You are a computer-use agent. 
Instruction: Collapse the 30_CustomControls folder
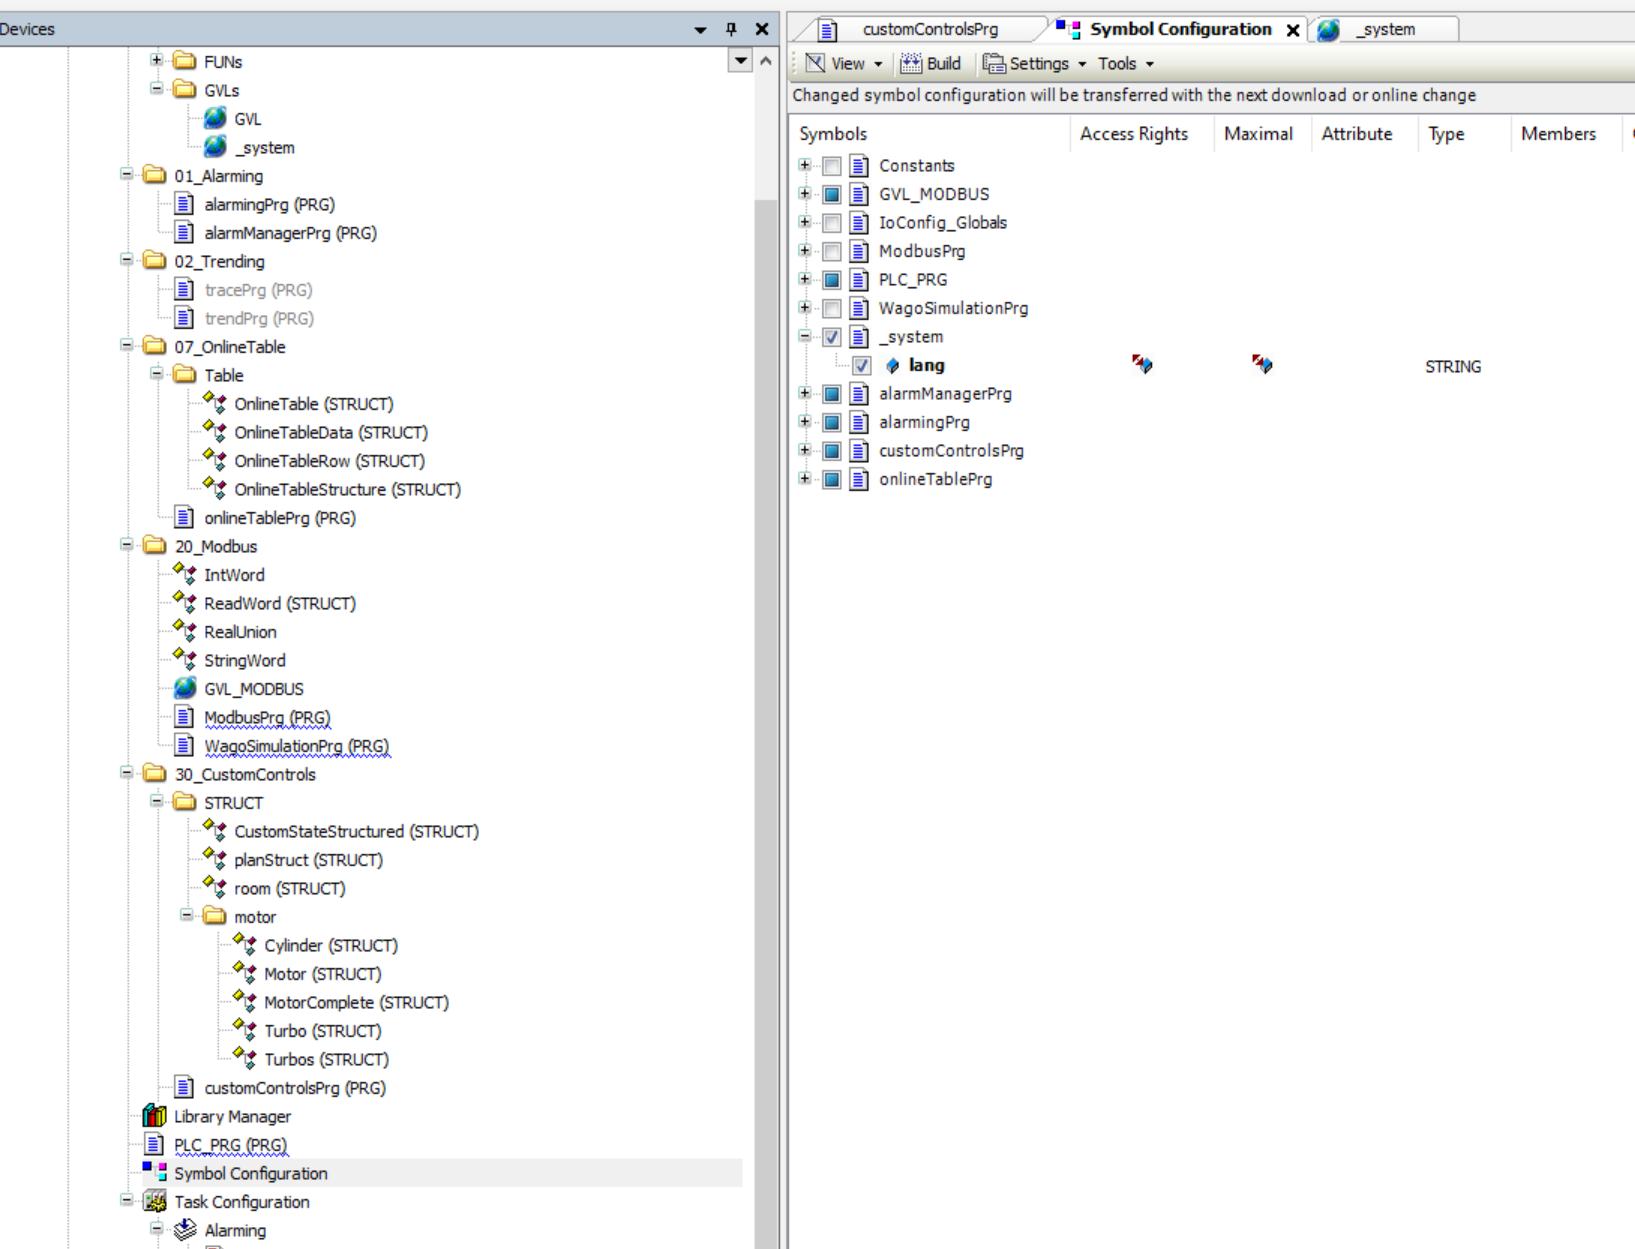[x=127, y=774]
